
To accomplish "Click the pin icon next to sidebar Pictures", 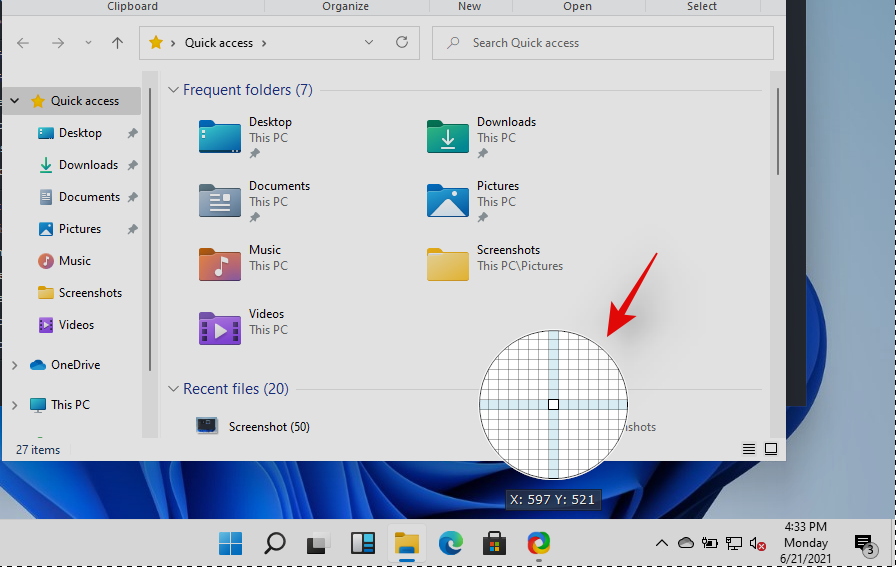I will [133, 229].
